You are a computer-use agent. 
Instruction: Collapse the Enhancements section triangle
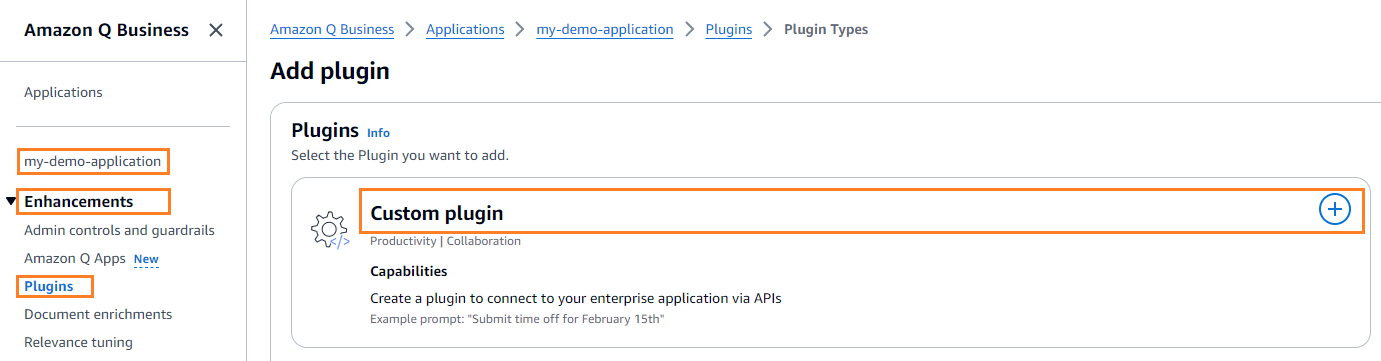click(x=11, y=202)
